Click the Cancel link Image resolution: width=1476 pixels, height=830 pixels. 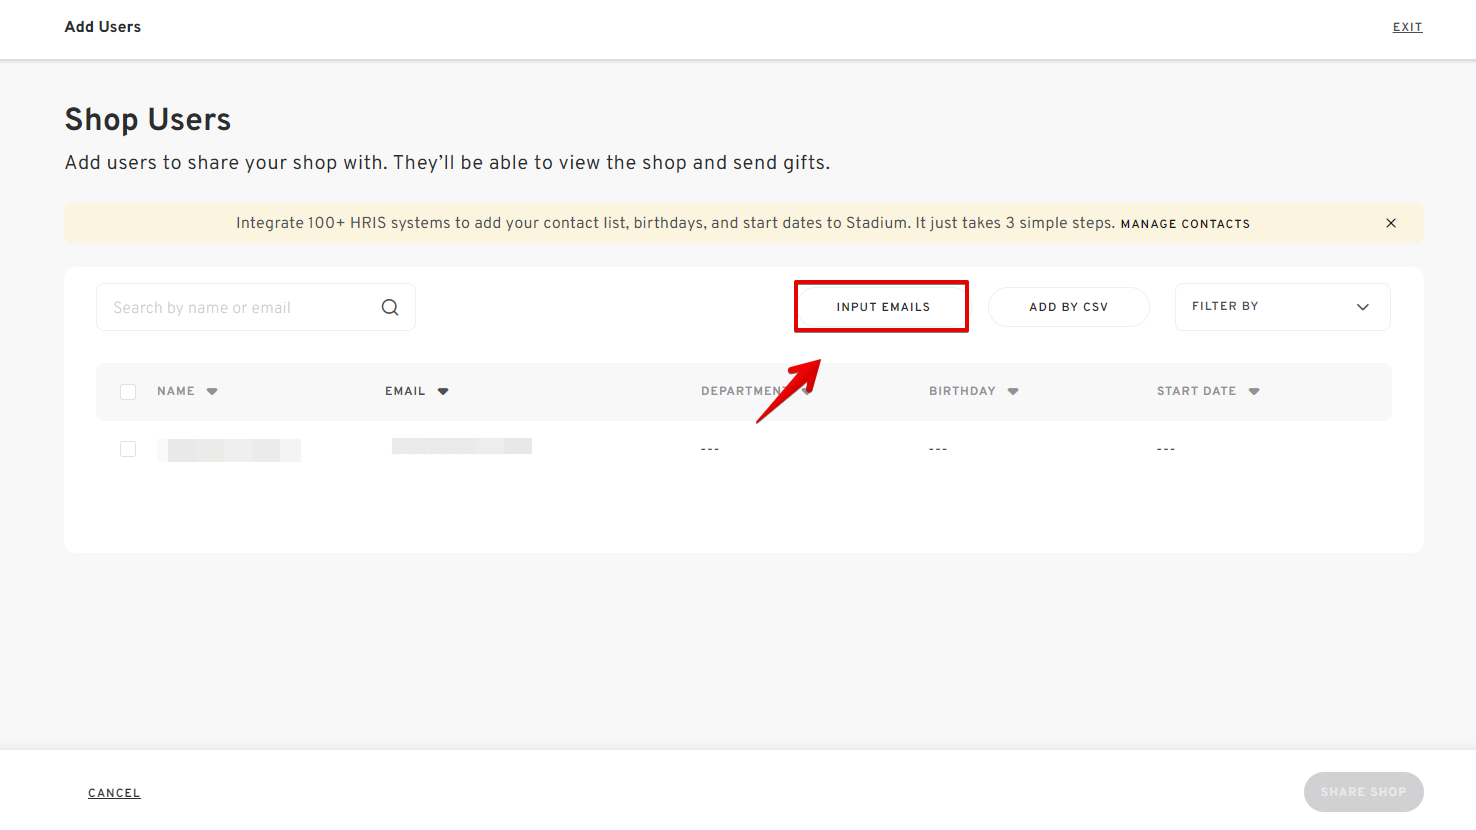click(114, 793)
